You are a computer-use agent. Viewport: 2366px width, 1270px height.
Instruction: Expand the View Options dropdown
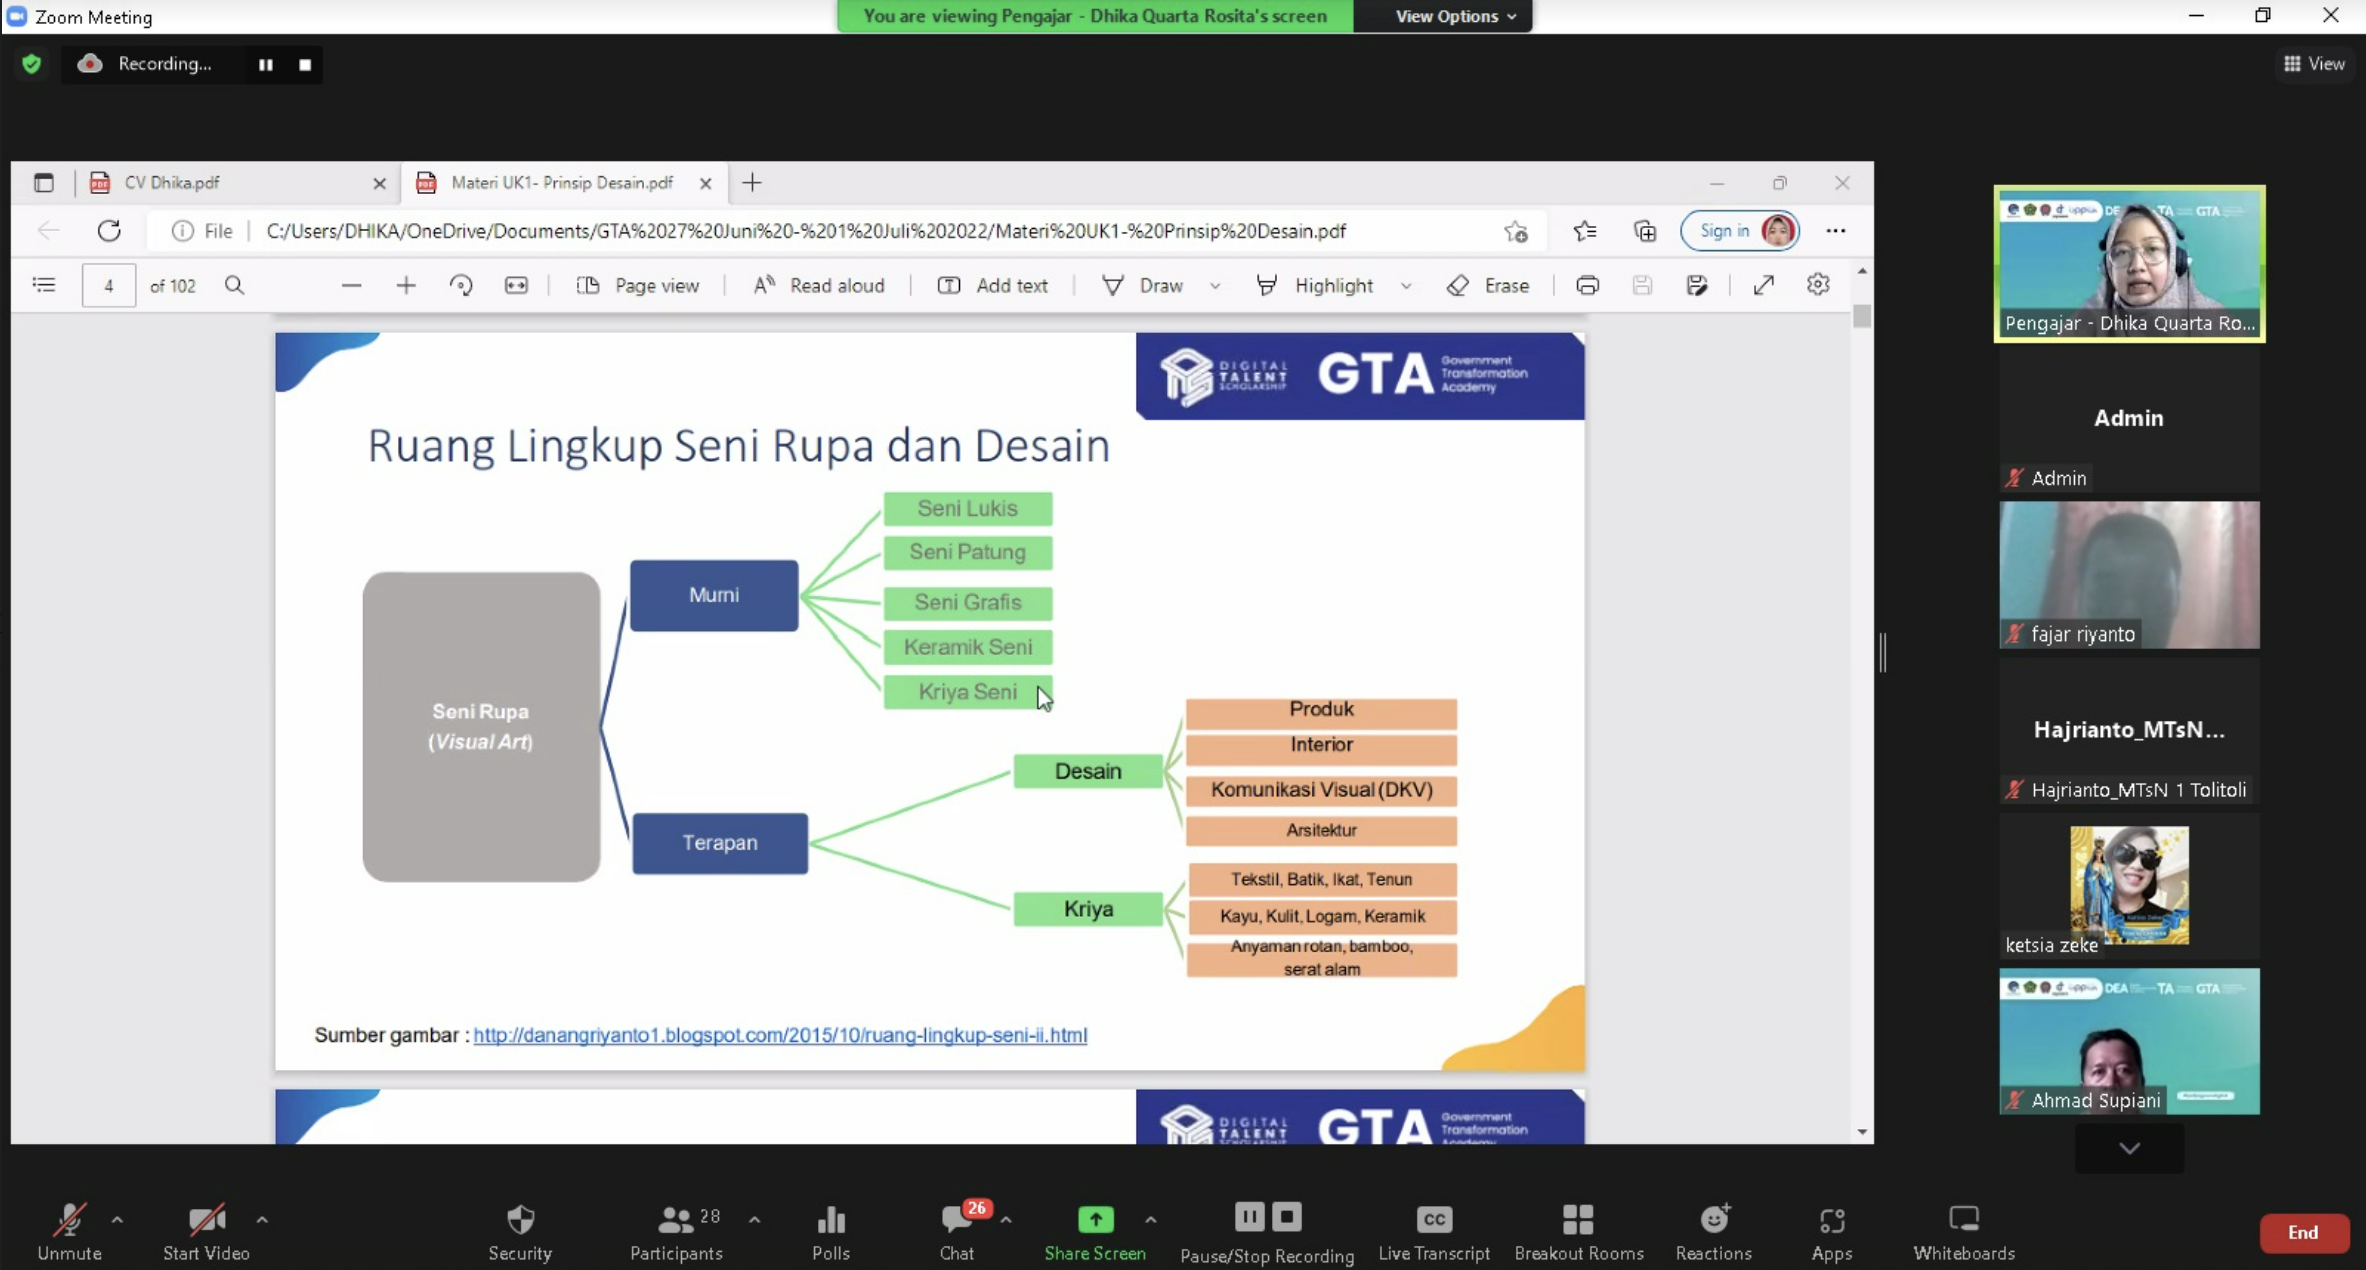tap(1455, 16)
